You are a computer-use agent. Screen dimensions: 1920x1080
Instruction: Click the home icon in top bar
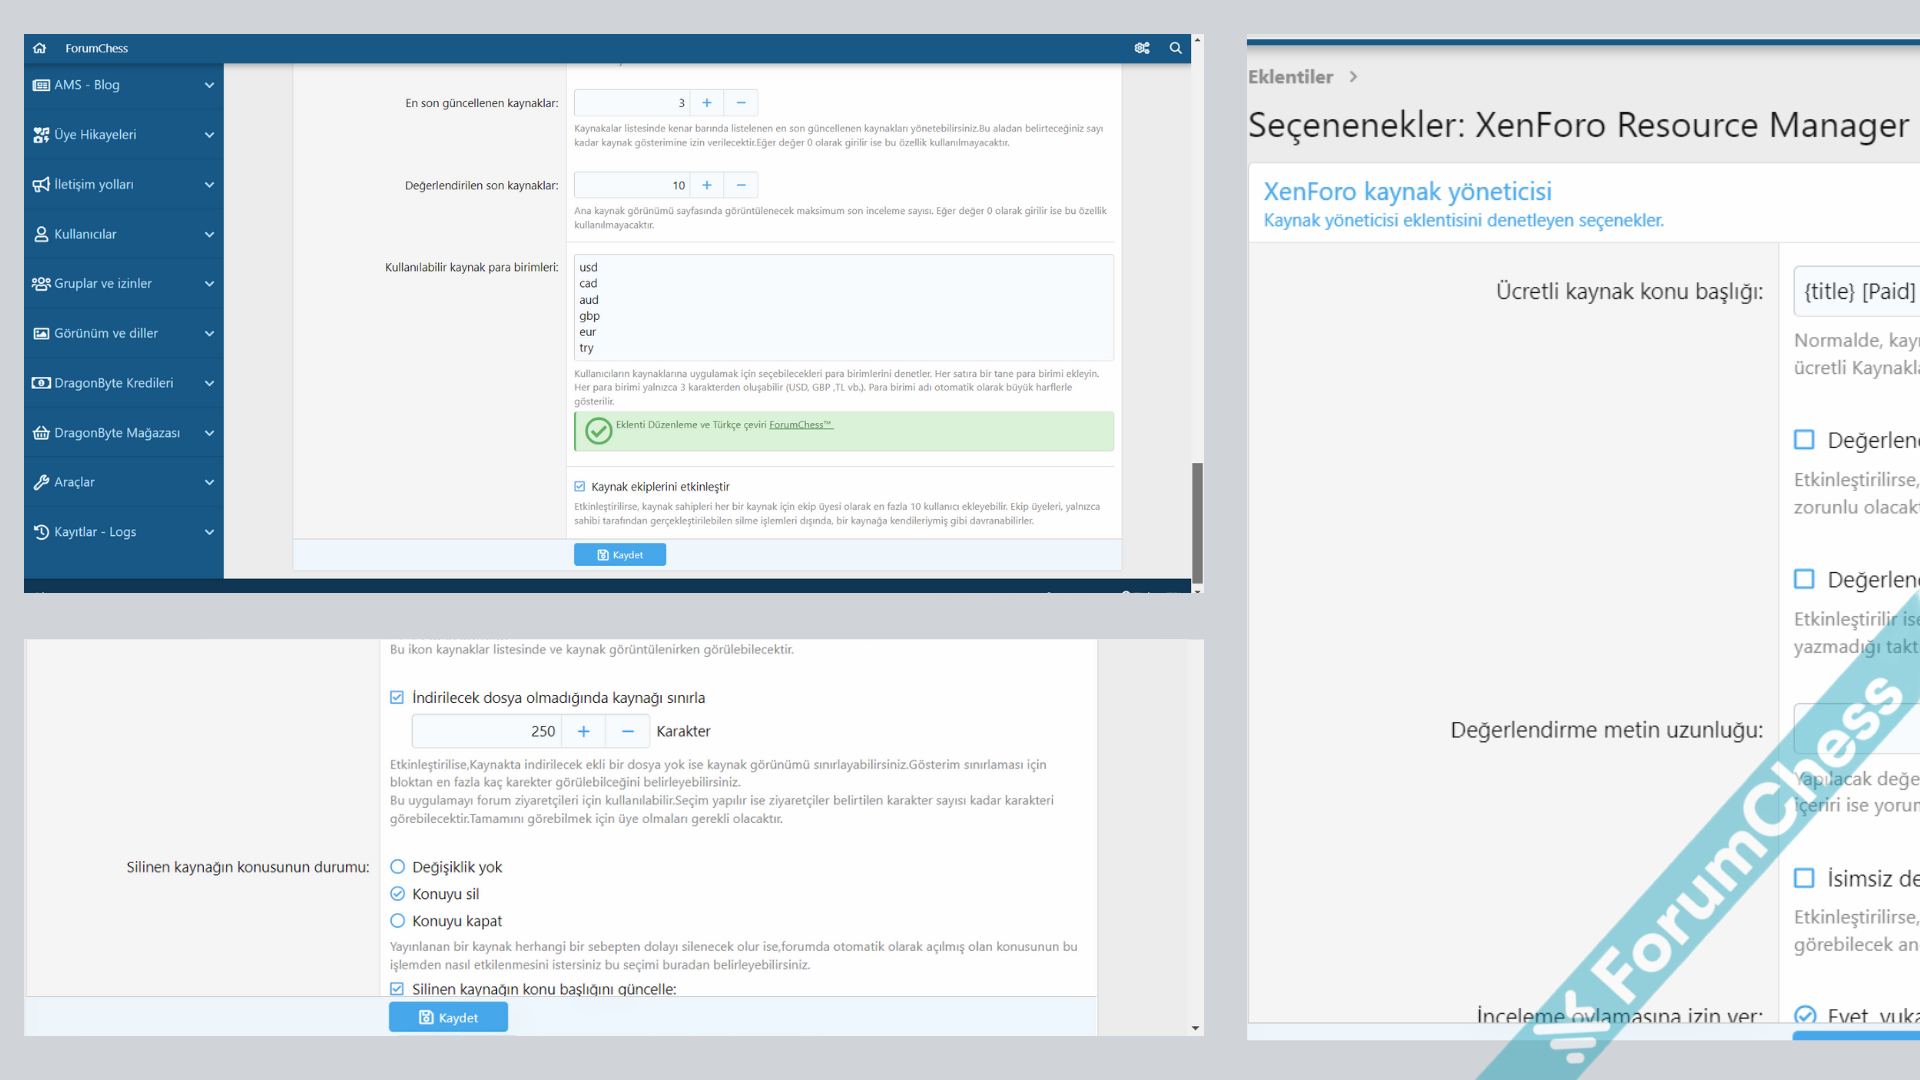pos(40,48)
